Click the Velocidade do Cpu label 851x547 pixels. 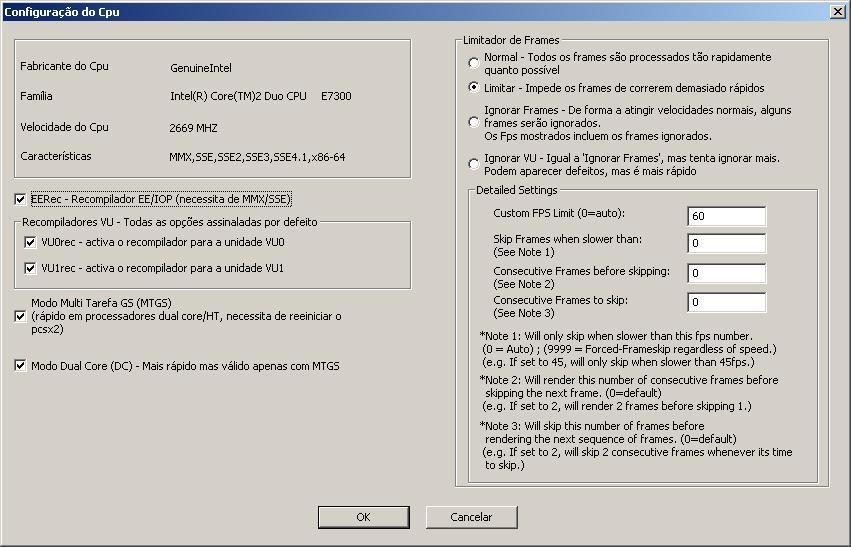(64, 127)
